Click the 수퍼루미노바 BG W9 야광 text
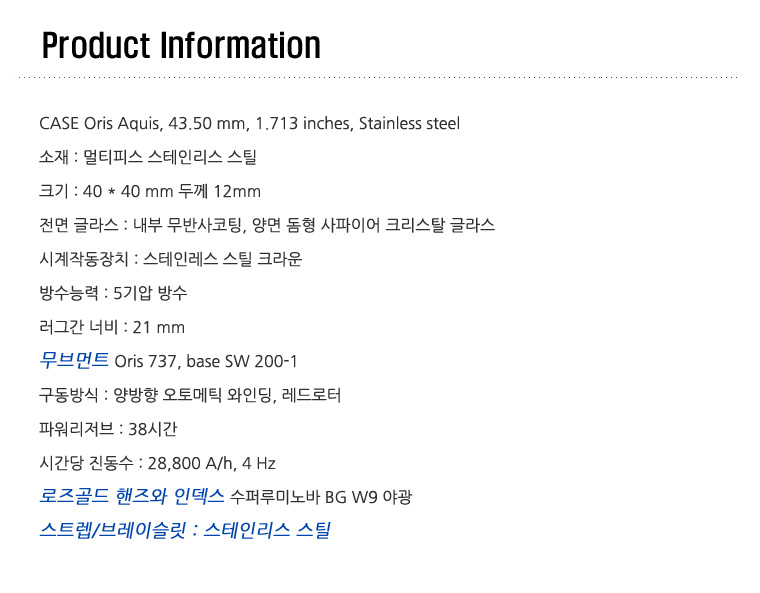 click(321, 497)
